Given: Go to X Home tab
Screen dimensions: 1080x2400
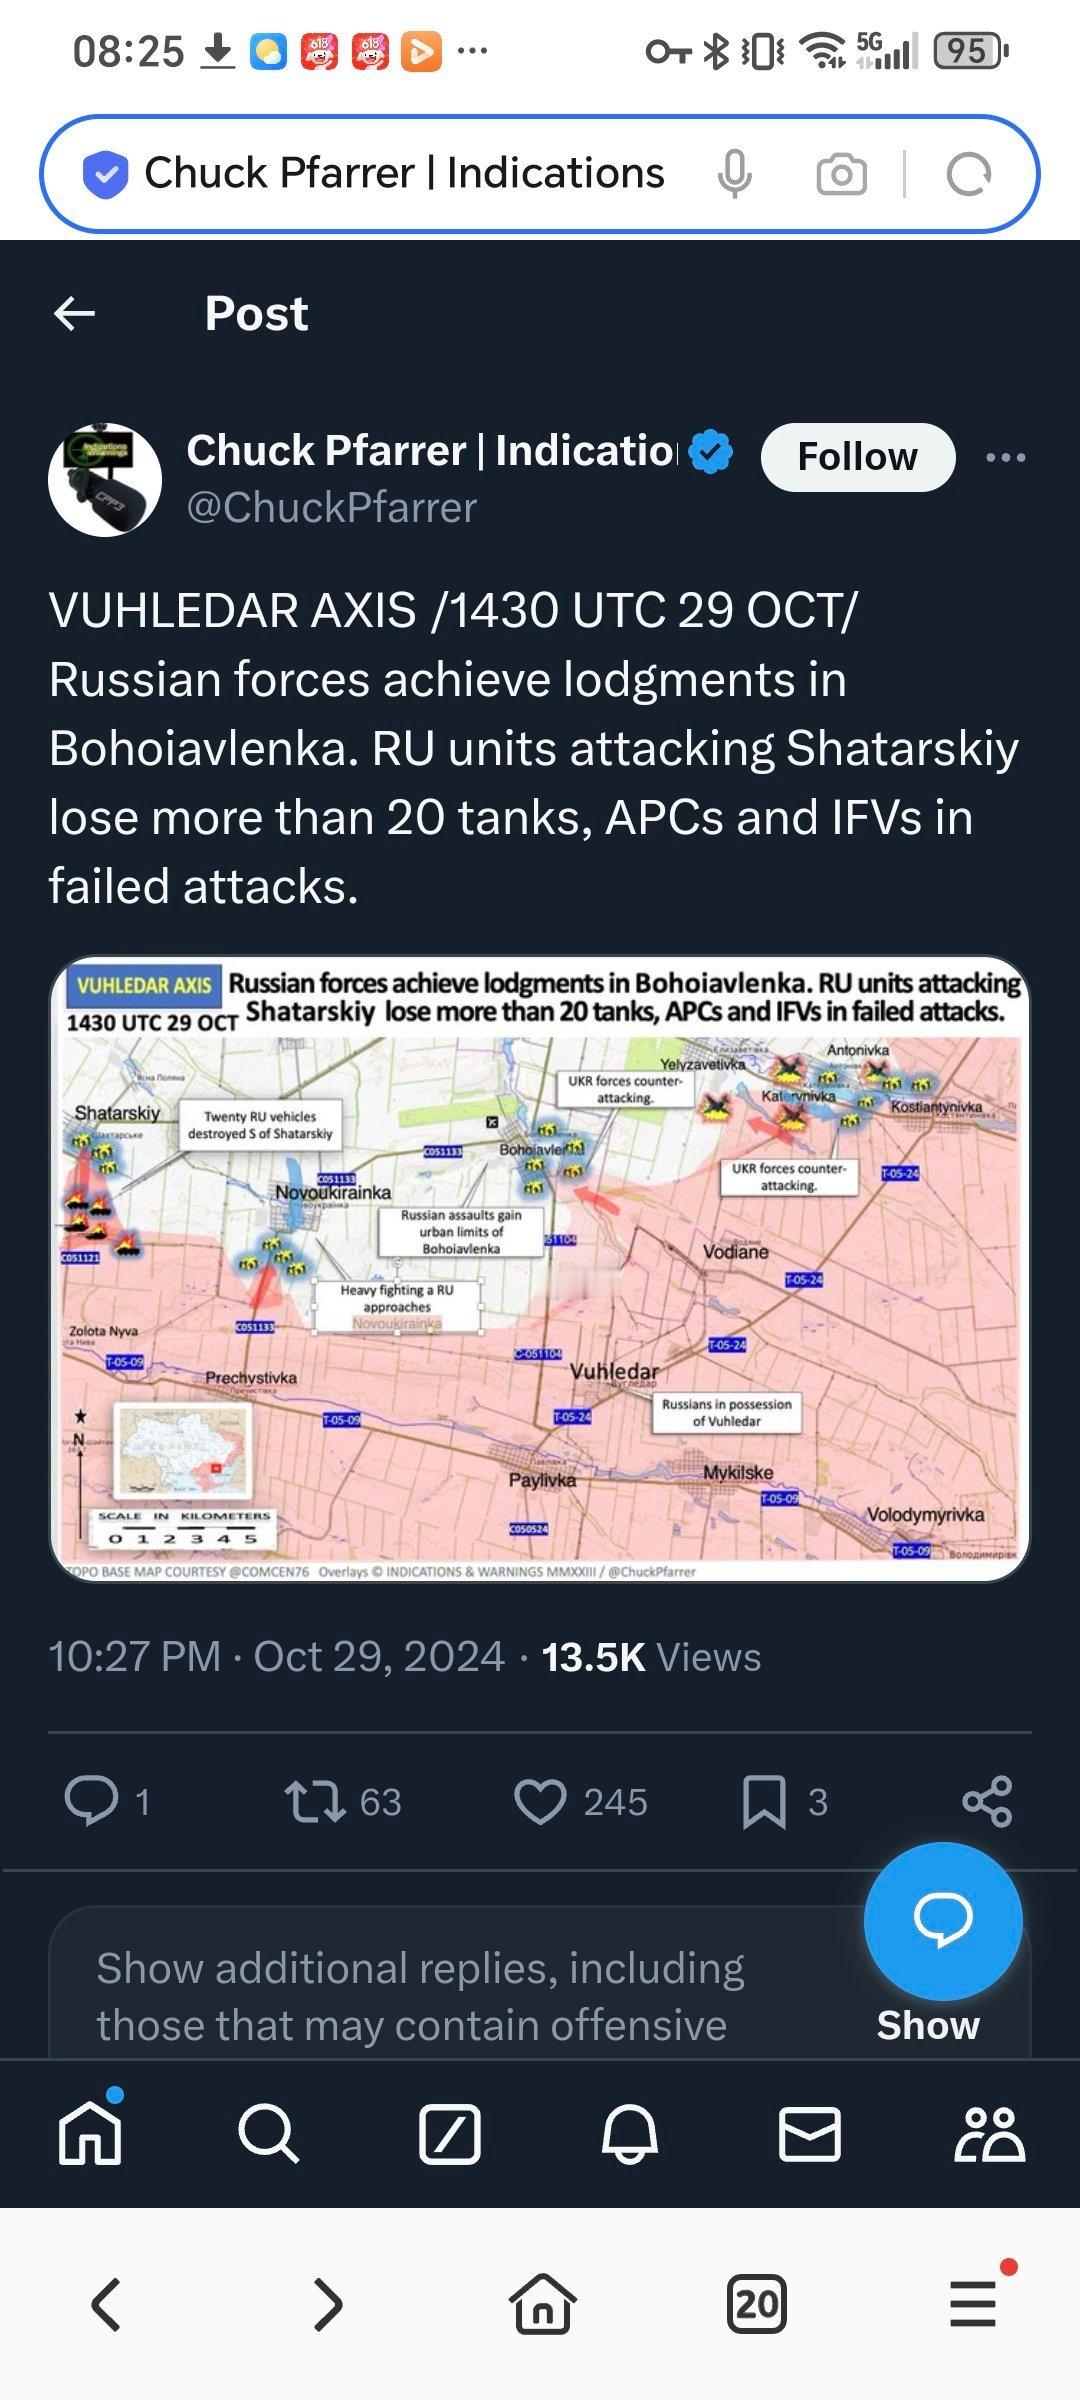Looking at the screenshot, I should (90, 2134).
